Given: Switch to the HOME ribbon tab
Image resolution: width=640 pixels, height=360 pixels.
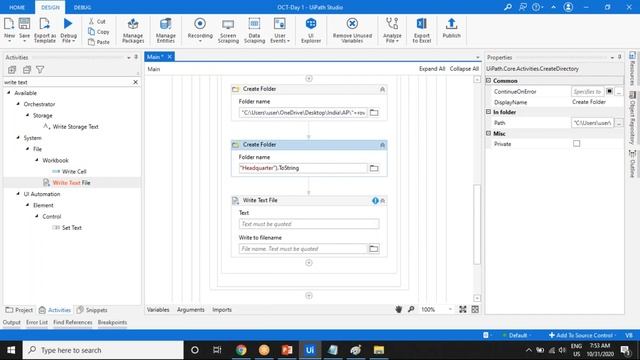Looking at the screenshot, I should tap(17, 7).
